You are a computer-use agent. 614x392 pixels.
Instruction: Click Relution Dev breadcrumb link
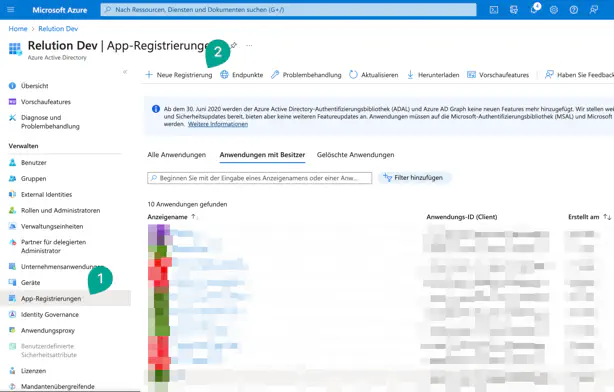coord(58,29)
